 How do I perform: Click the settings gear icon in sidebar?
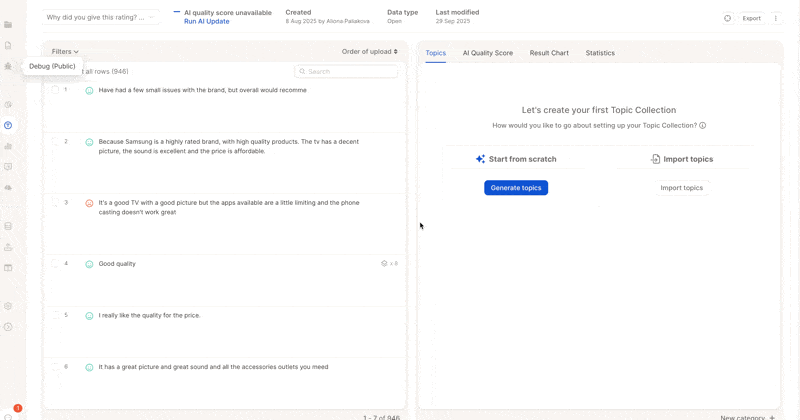coord(8,306)
